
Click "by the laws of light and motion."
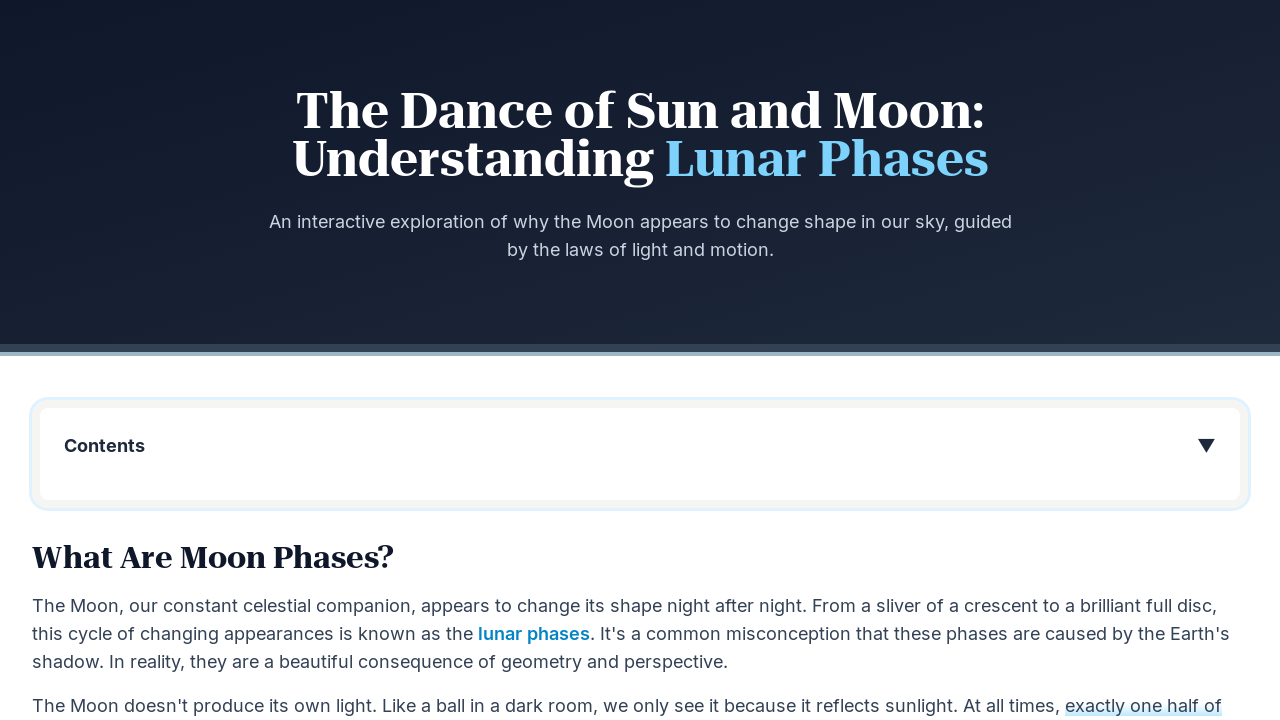click(x=640, y=250)
